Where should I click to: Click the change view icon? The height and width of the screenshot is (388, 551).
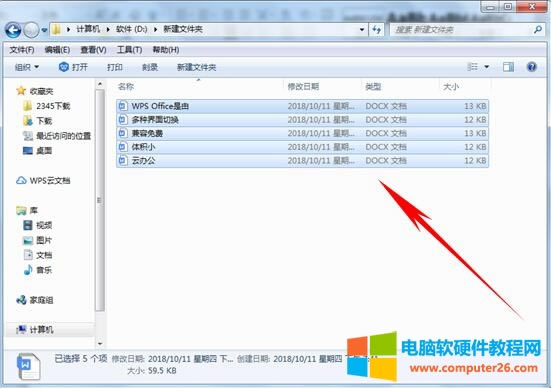pyautogui.click(x=473, y=66)
